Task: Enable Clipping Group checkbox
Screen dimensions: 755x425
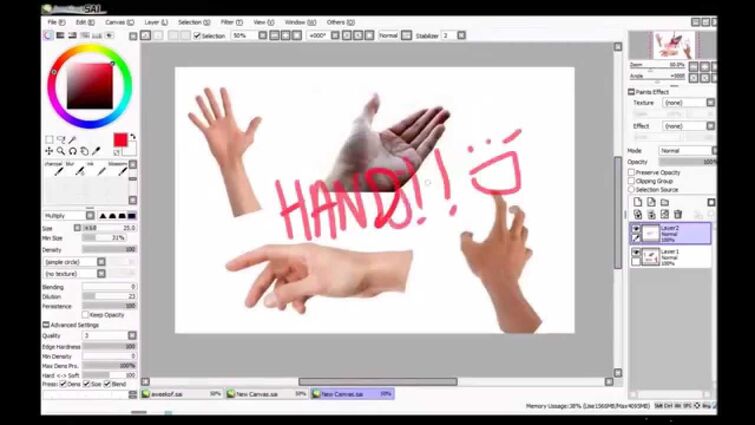Action: (631, 181)
